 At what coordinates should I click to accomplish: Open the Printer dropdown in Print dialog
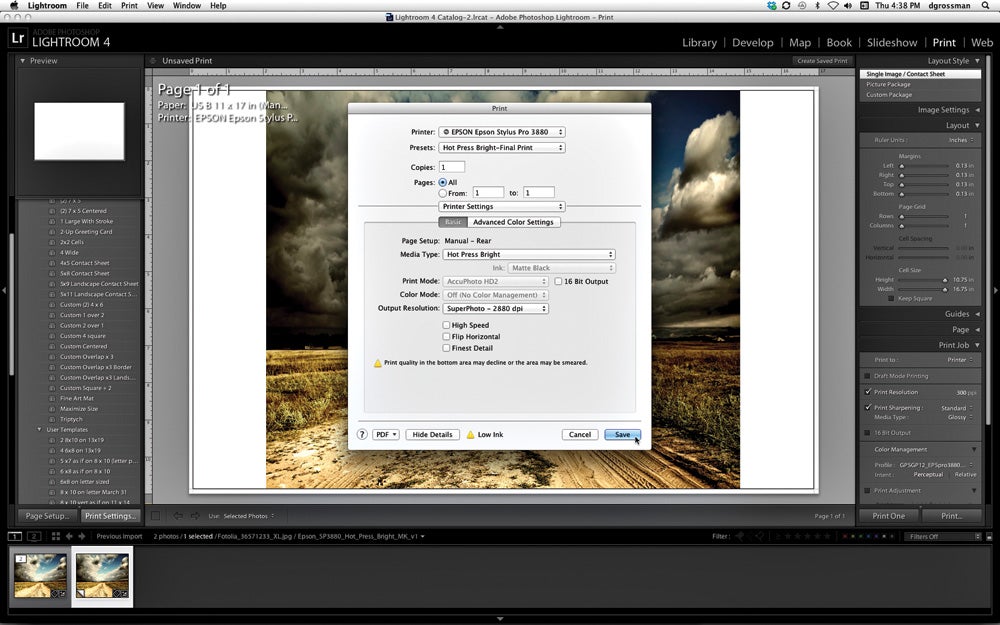502,132
